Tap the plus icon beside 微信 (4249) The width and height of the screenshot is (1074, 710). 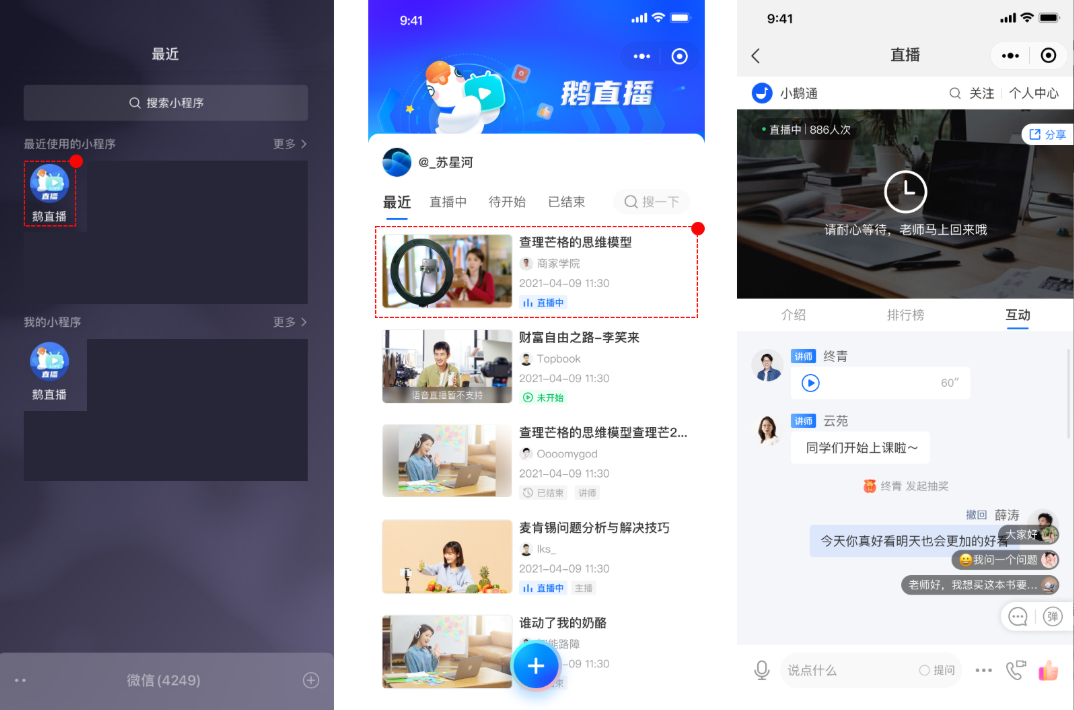311,680
